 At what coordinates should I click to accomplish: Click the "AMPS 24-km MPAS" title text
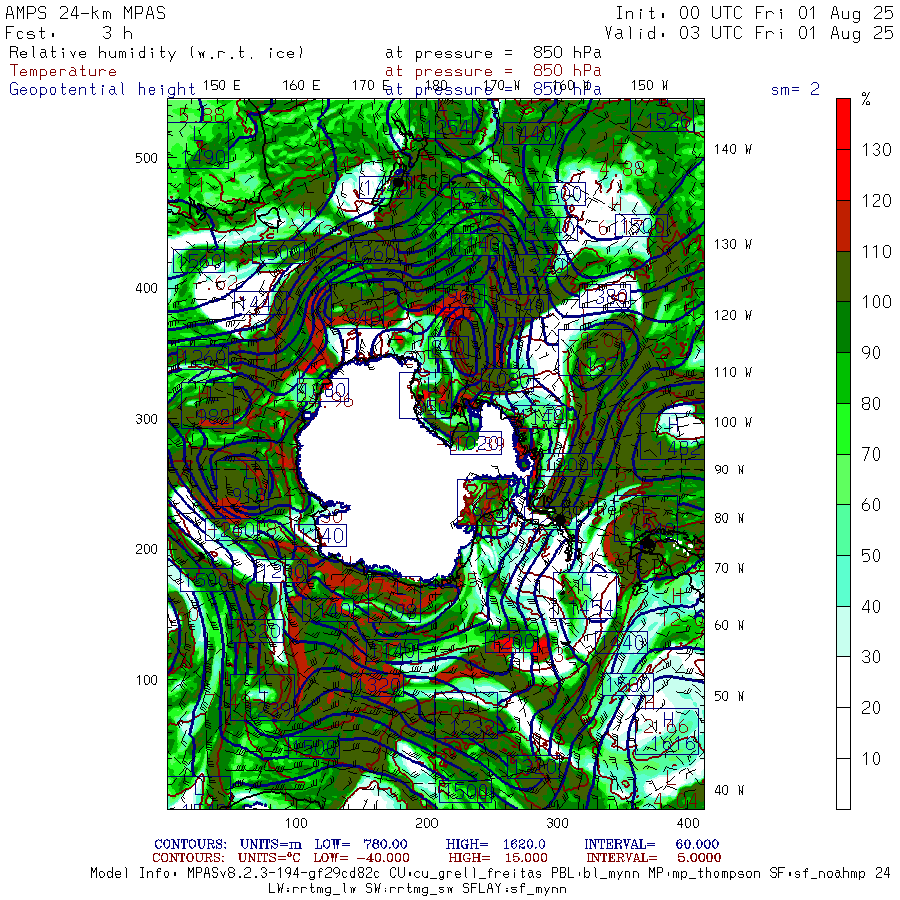coord(86,13)
